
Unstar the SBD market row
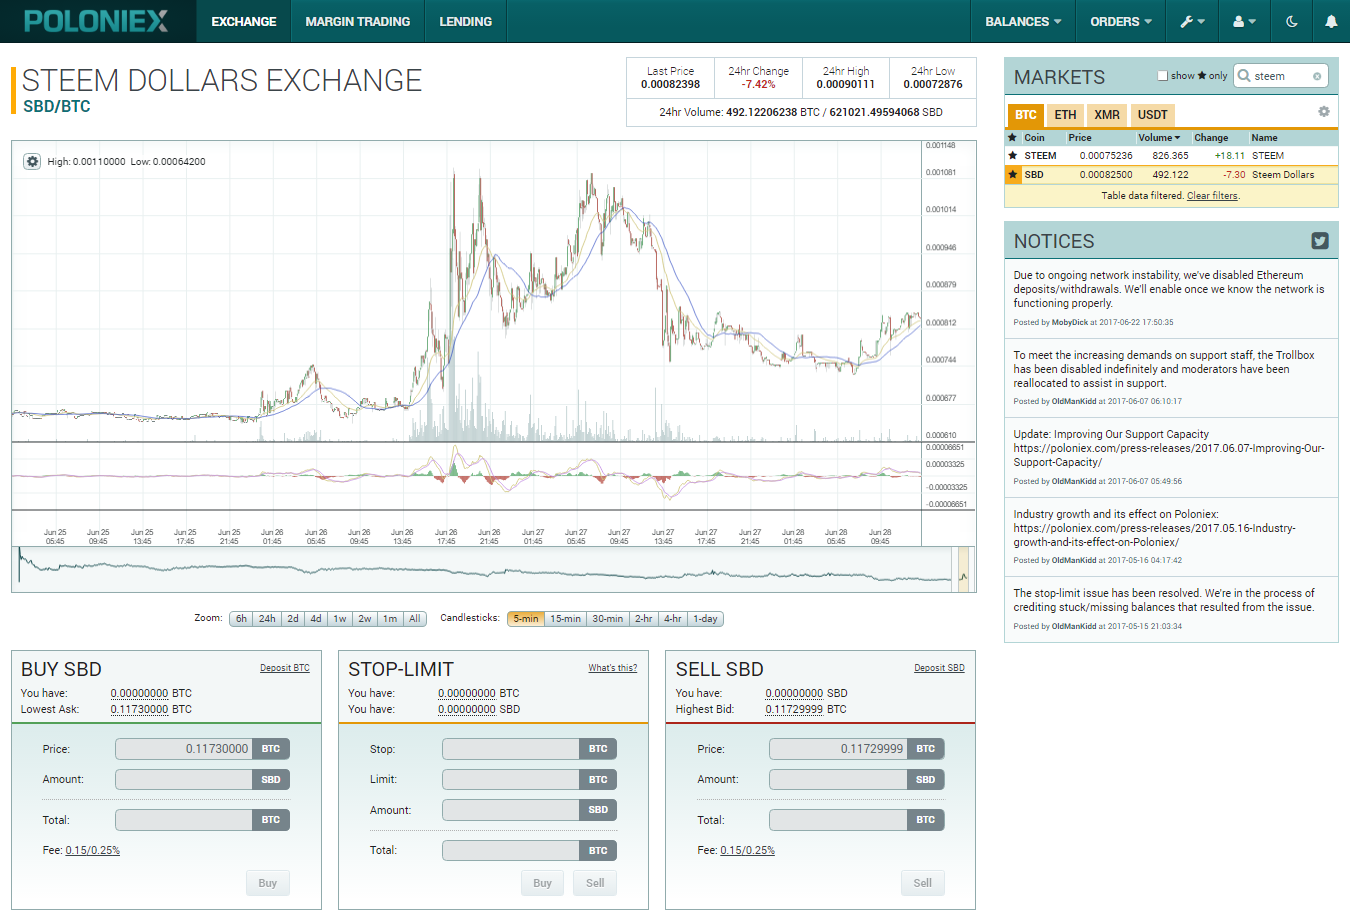[x=1012, y=174]
